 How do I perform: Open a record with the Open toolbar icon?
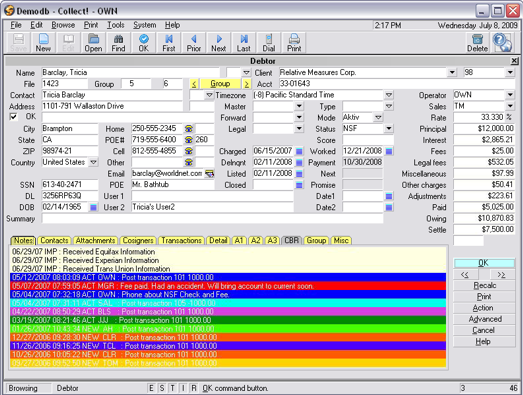pos(93,43)
